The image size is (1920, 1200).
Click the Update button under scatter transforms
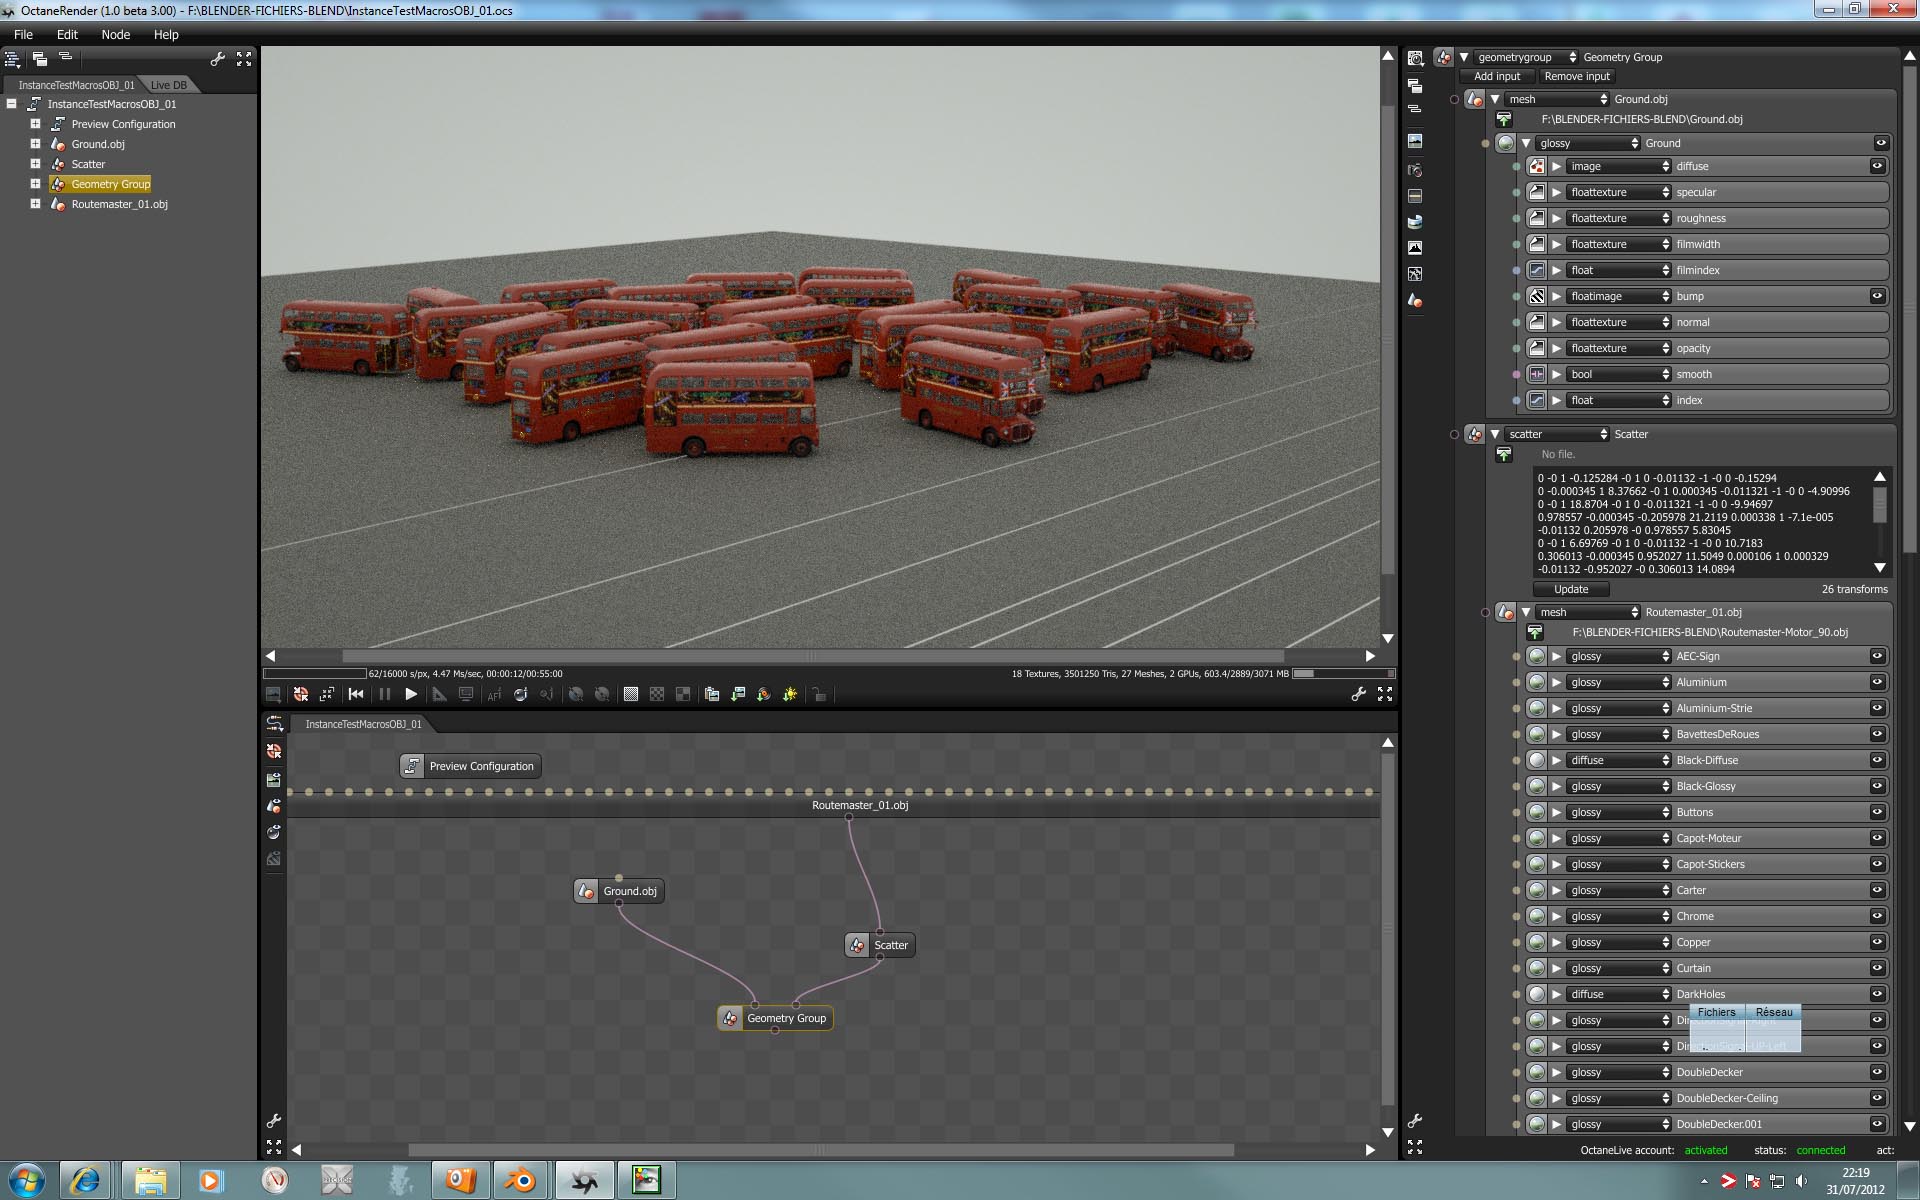pyautogui.click(x=1570, y=589)
